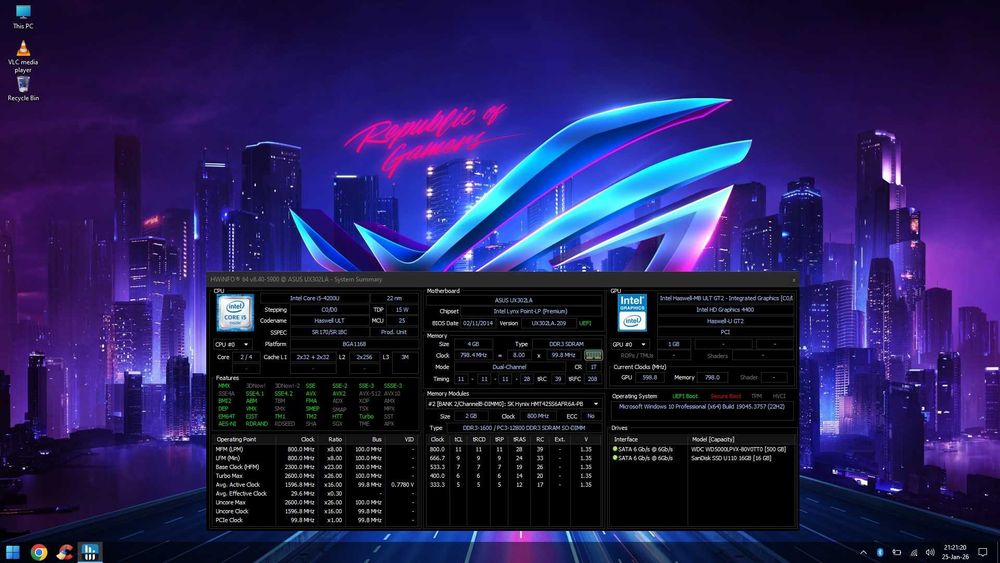Click the Haswell ULT codename value
Screen dimensions: 1000x563
(x=329, y=321)
